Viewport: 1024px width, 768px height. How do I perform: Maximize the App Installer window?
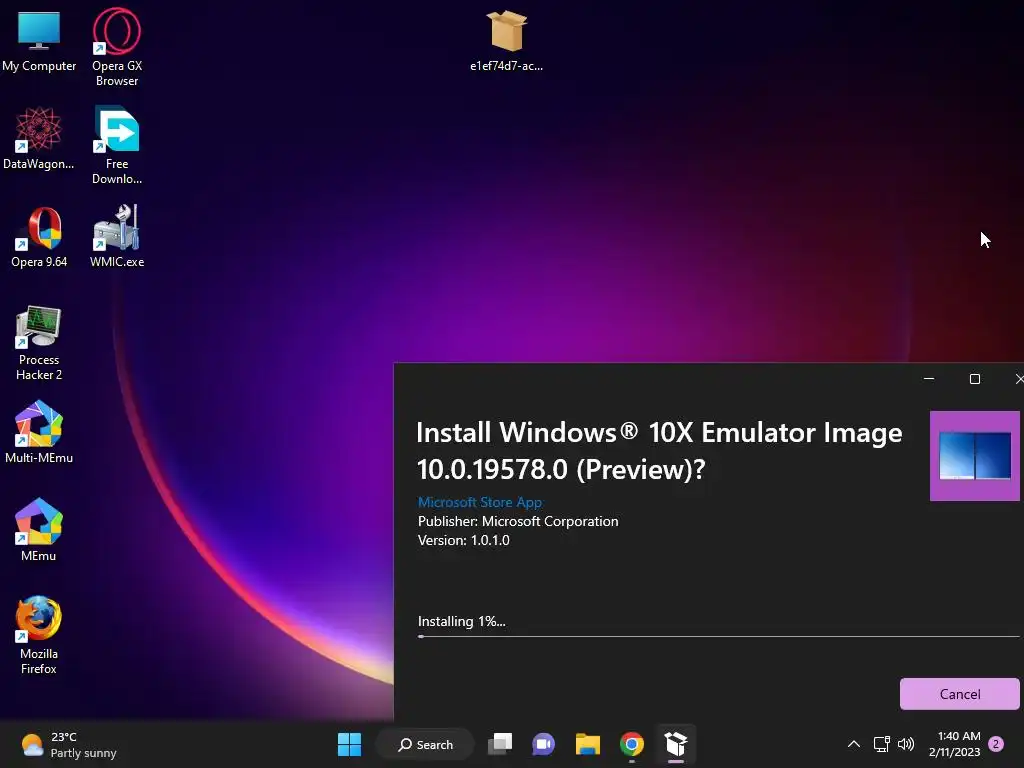tap(974, 379)
